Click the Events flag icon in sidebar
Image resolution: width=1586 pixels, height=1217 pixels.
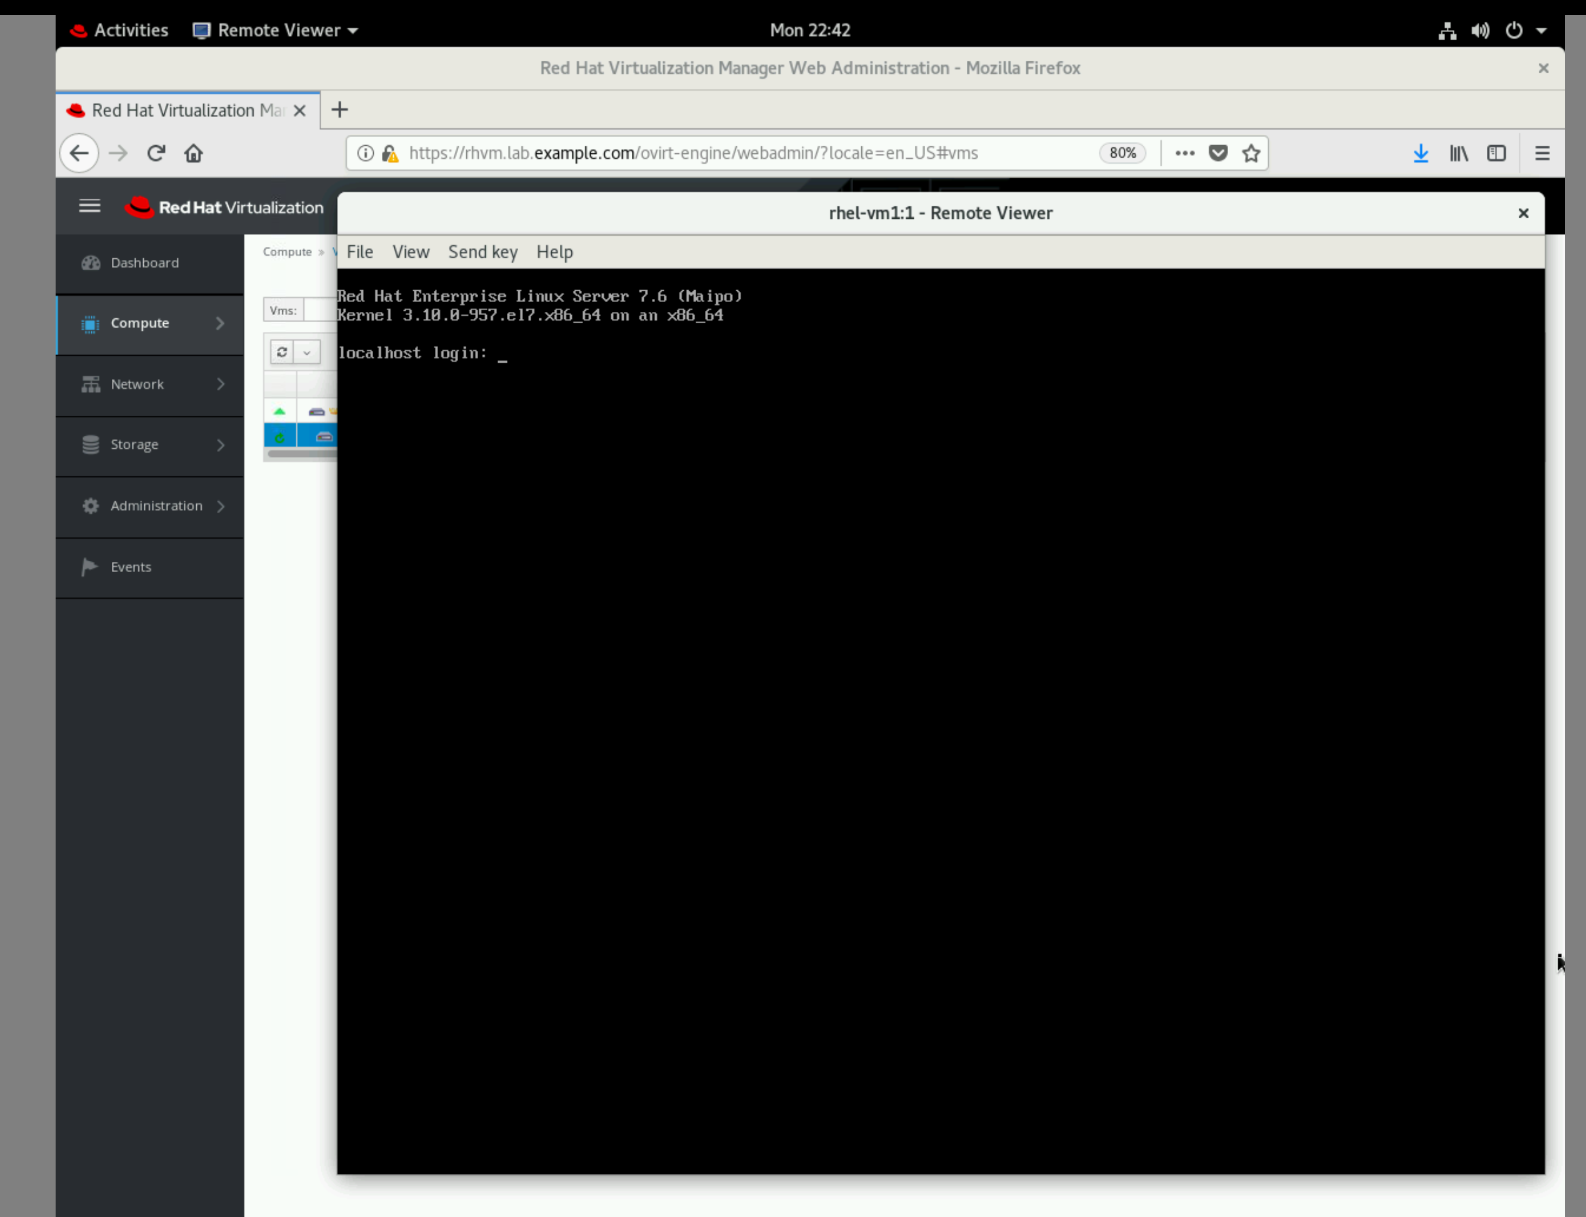pos(90,567)
